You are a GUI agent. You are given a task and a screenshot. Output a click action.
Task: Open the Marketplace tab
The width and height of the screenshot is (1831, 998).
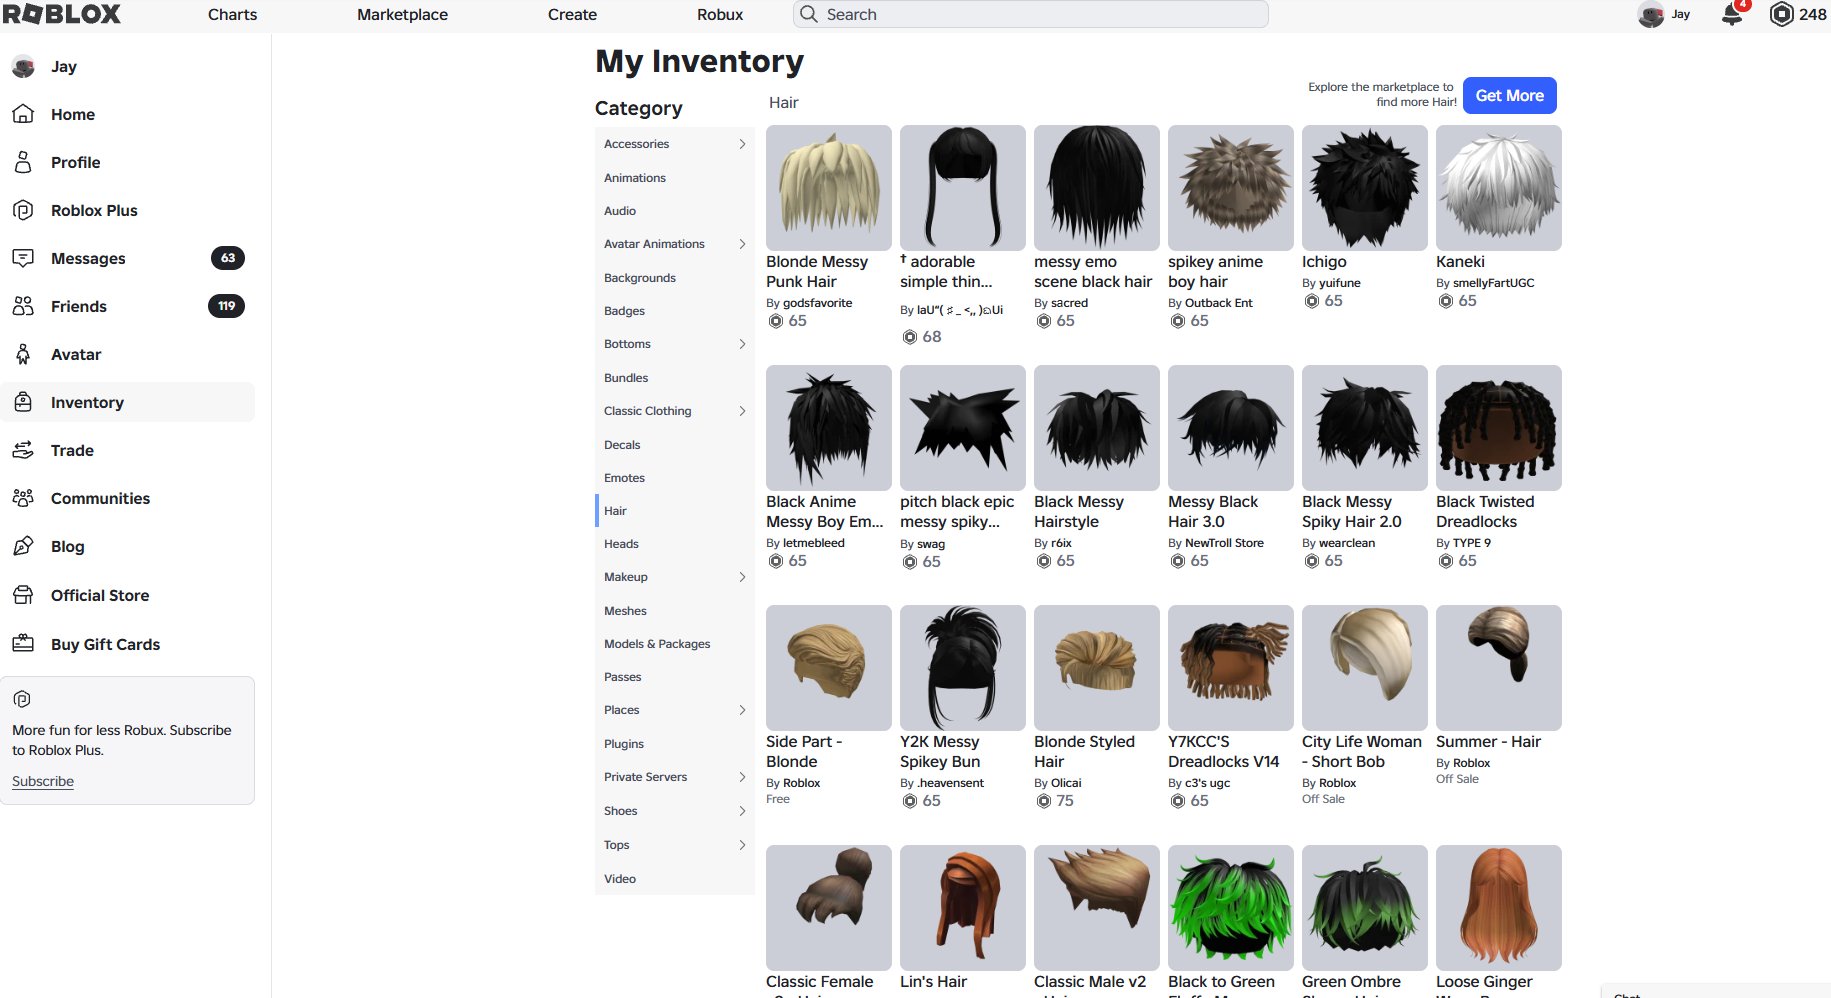[402, 15]
